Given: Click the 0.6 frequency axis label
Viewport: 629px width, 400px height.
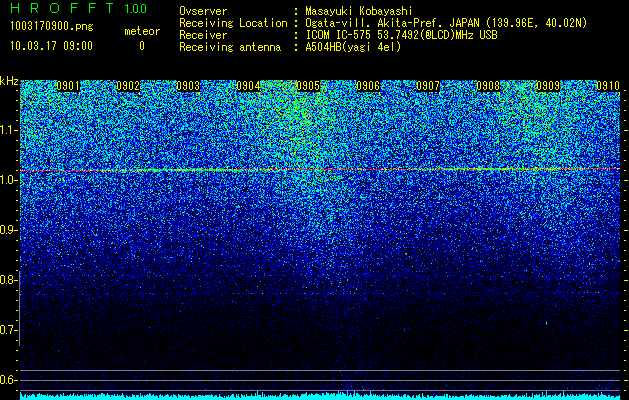Looking at the screenshot, I should coord(8,380).
